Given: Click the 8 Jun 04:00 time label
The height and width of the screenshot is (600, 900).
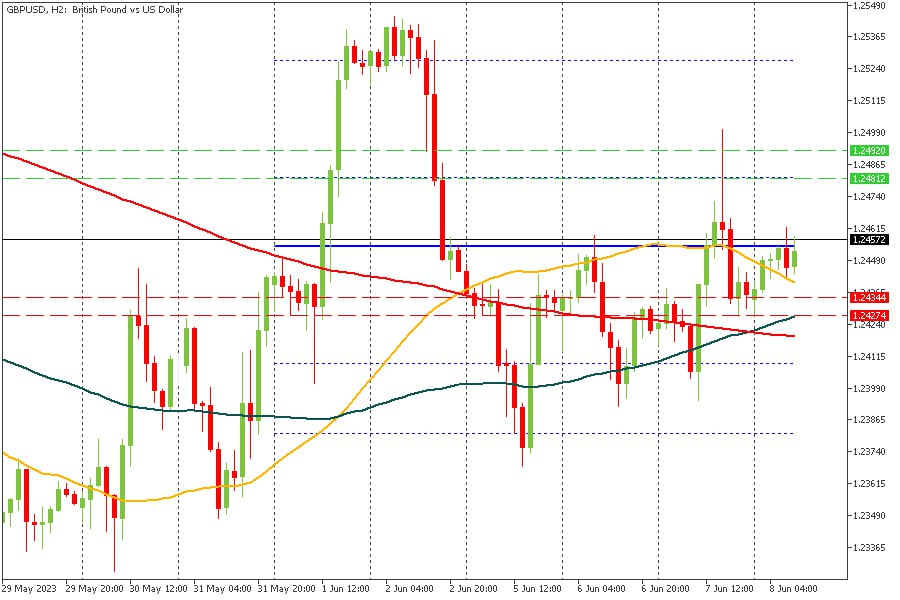Looking at the screenshot, I should click(x=793, y=589).
